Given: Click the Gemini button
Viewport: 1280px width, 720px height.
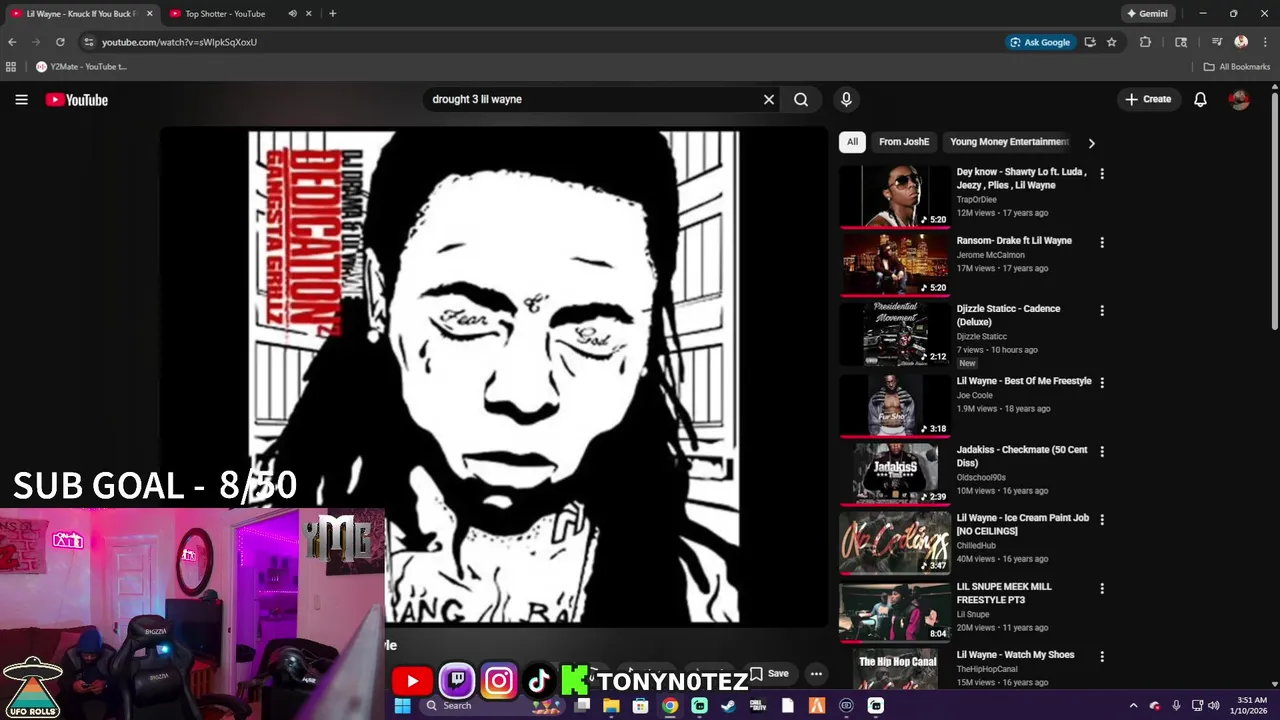Looking at the screenshot, I should point(1147,14).
